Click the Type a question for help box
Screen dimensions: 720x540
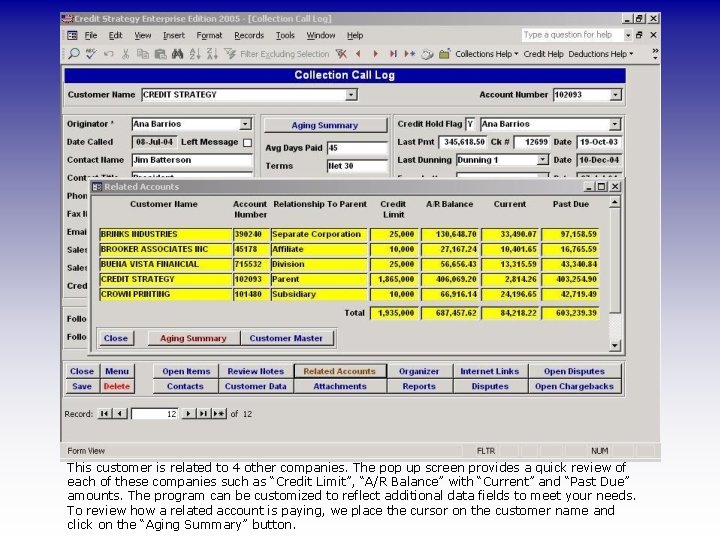pyautogui.click(x=572, y=35)
